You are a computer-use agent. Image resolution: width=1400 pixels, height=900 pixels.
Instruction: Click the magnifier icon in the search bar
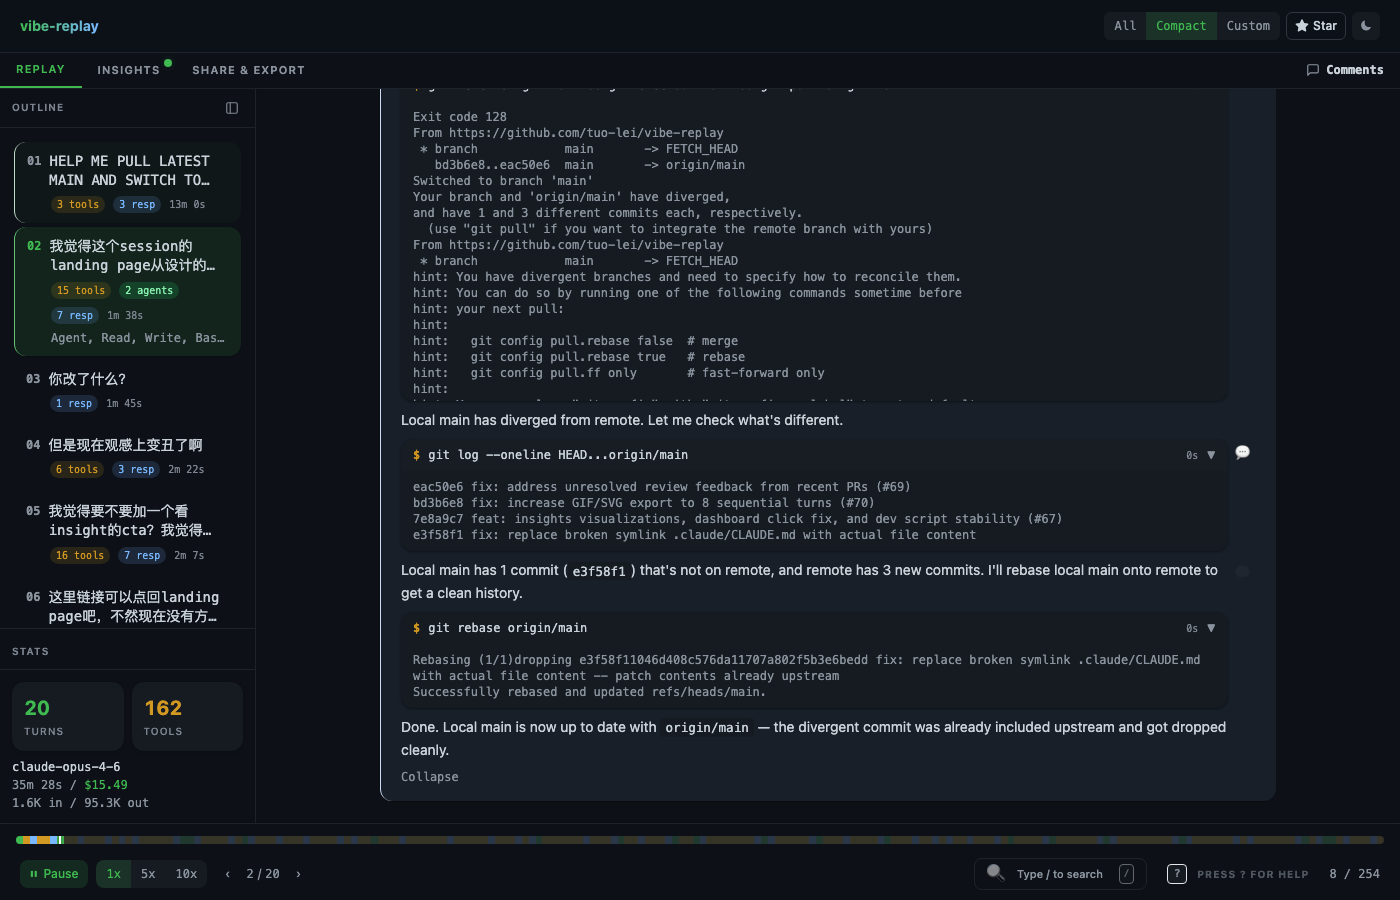[x=996, y=873]
